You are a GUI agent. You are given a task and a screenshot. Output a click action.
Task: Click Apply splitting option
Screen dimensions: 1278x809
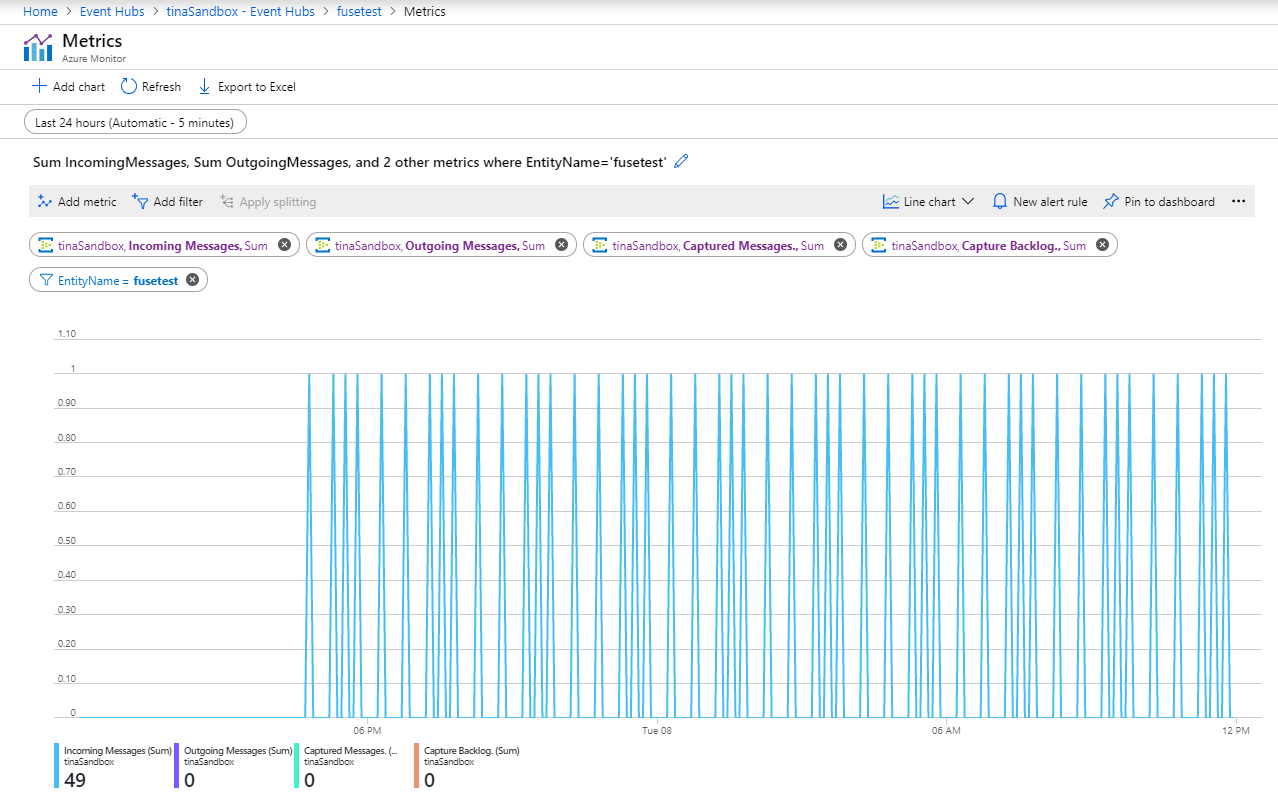pyautogui.click(x=268, y=201)
